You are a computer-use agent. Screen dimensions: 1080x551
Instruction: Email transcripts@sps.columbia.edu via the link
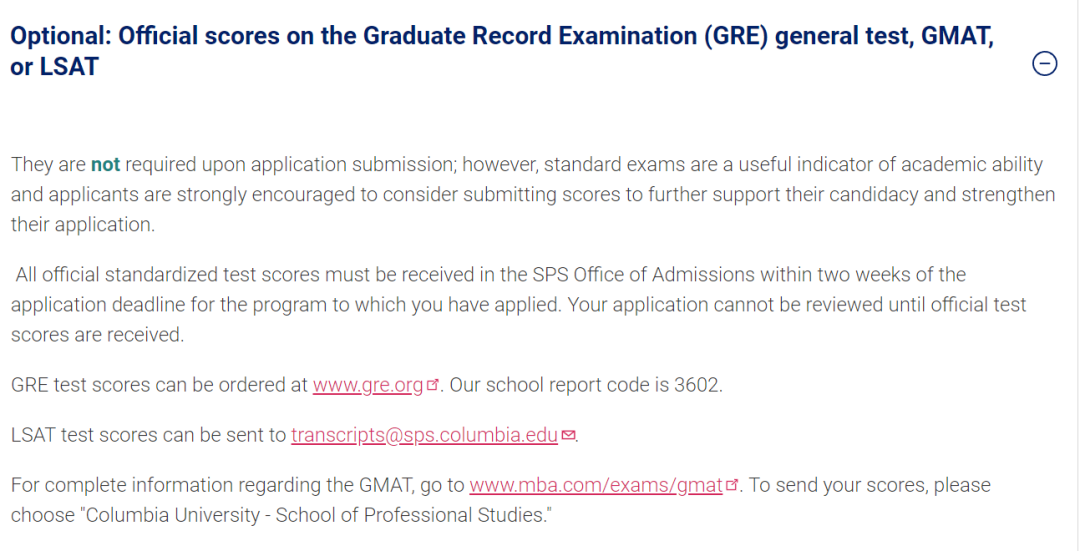point(424,435)
